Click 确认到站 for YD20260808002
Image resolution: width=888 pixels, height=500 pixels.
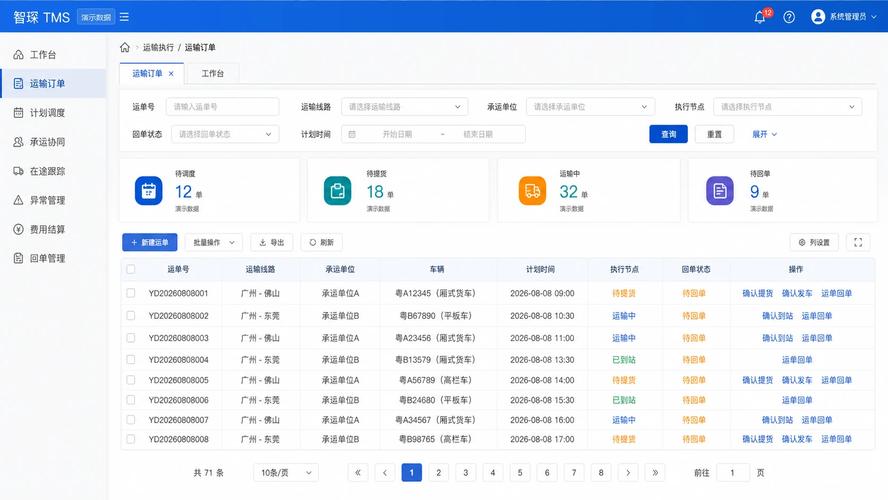point(777,316)
